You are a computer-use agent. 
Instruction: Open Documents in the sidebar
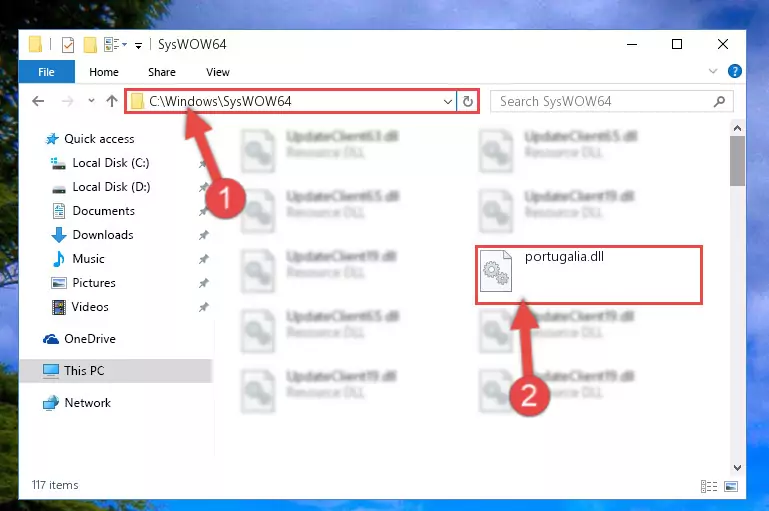point(103,211)
